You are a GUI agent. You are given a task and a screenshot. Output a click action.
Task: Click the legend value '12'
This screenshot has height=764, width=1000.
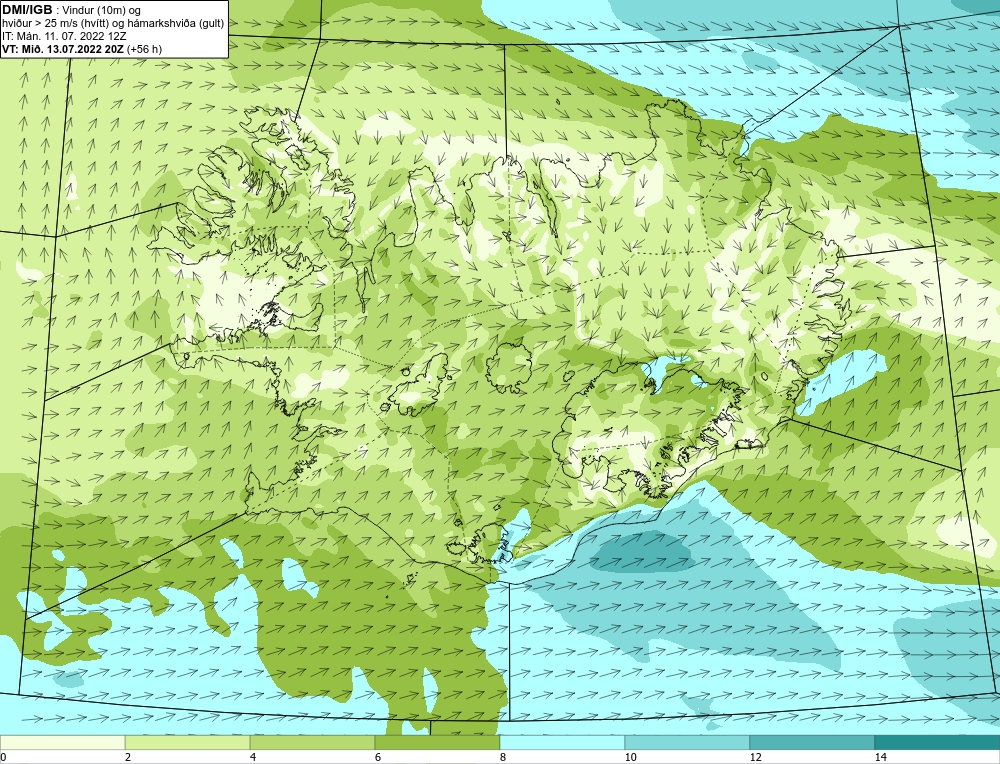tap(755, 757)
